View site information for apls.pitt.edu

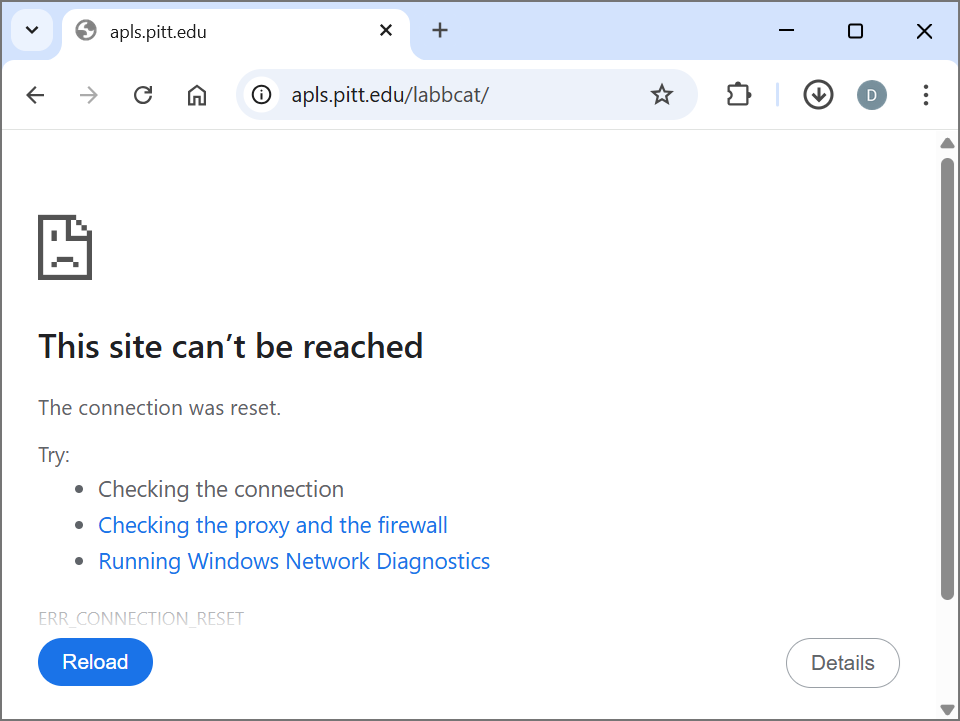click(261, 95)
